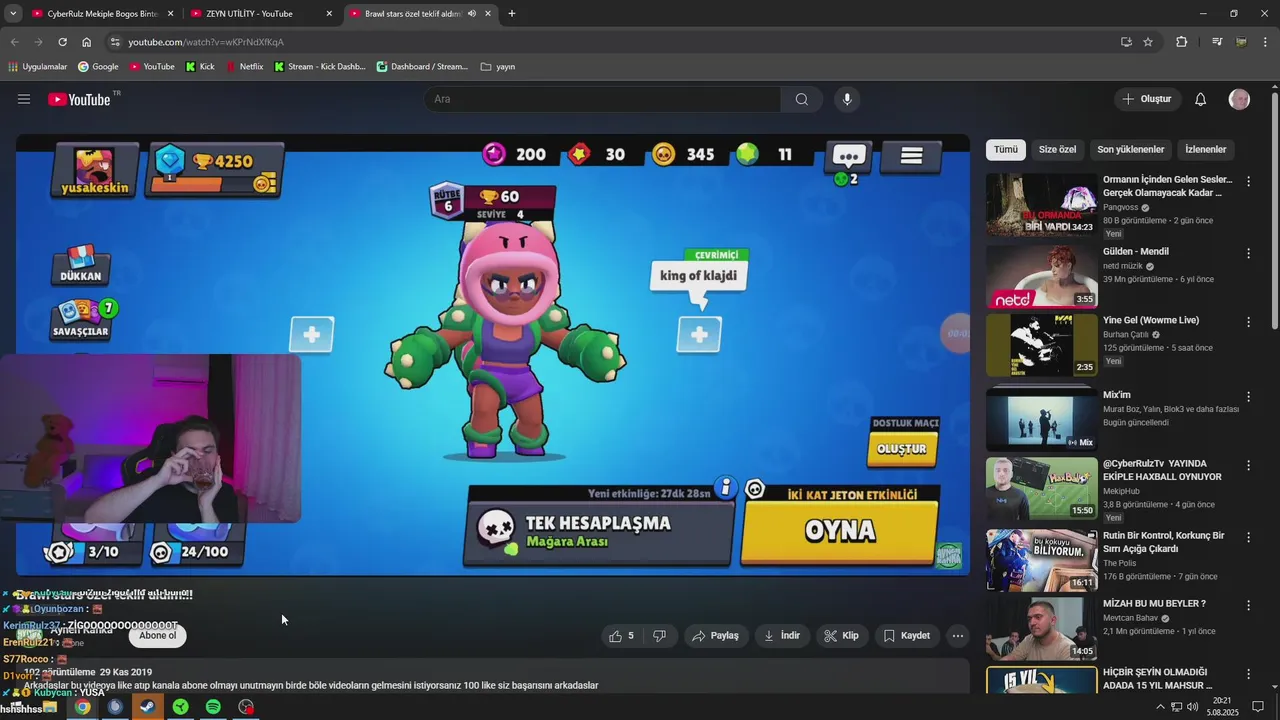Select the İzlenenler filter chip
1280x720 pixels.
click(x=1206, y=149)
